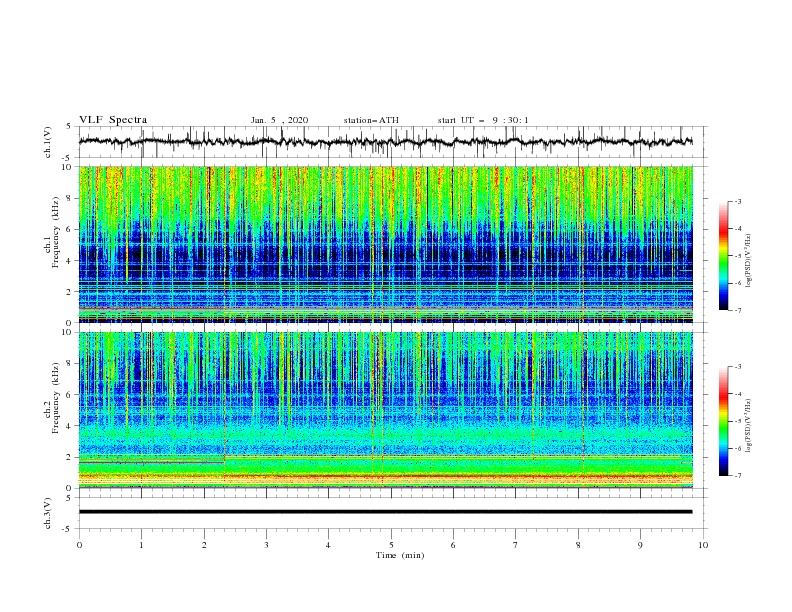Click the ch.1 waveform trace plot
The height and width of the screenshot is (612, 792).
385,142
